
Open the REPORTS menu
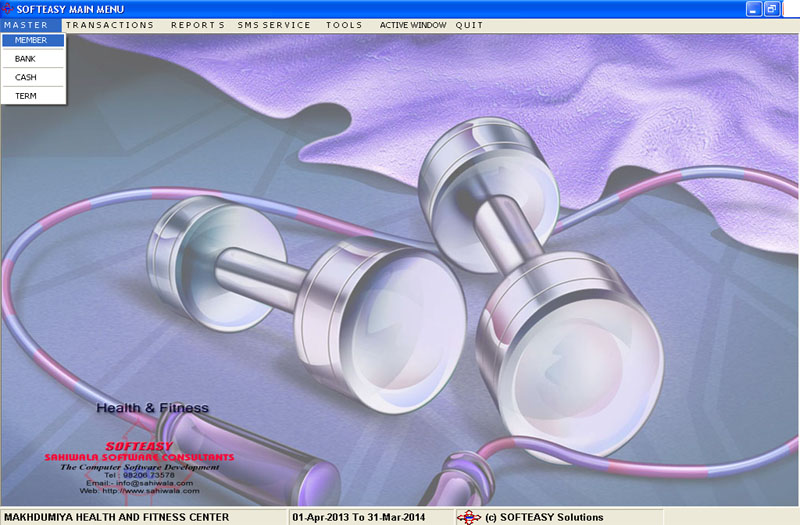[x=197, y=24]
